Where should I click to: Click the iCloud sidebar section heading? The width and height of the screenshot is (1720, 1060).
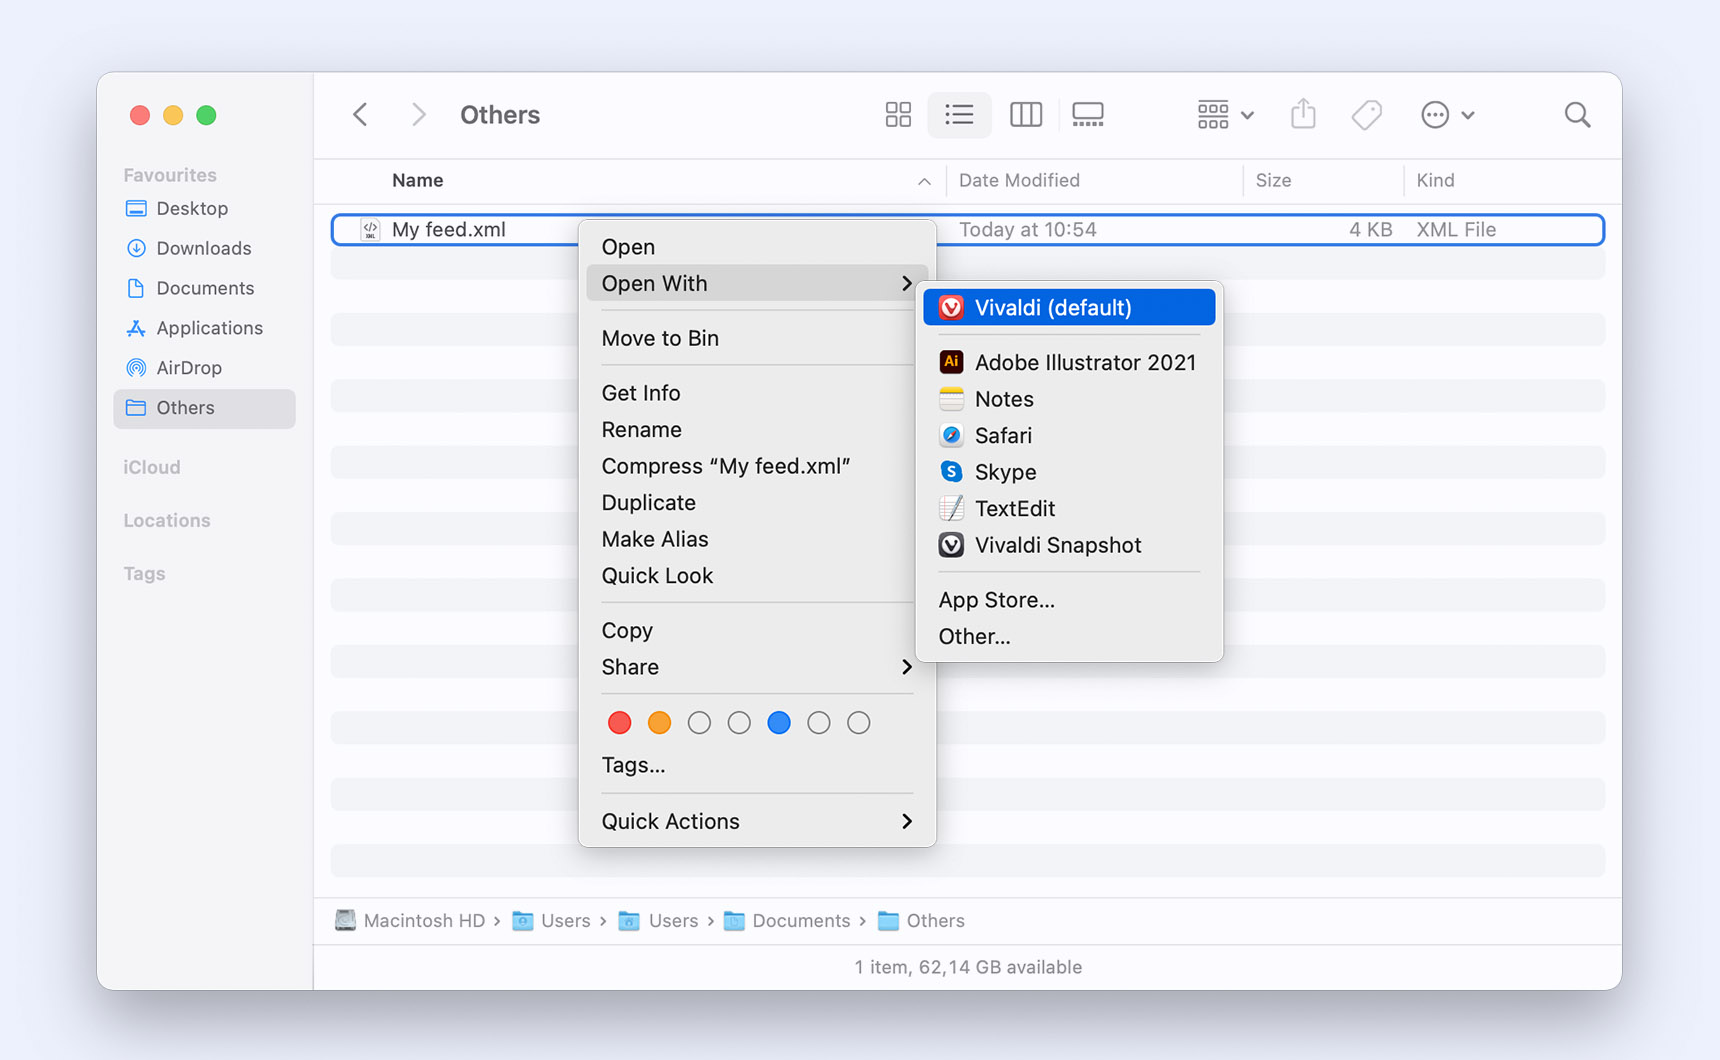[152, 467]
